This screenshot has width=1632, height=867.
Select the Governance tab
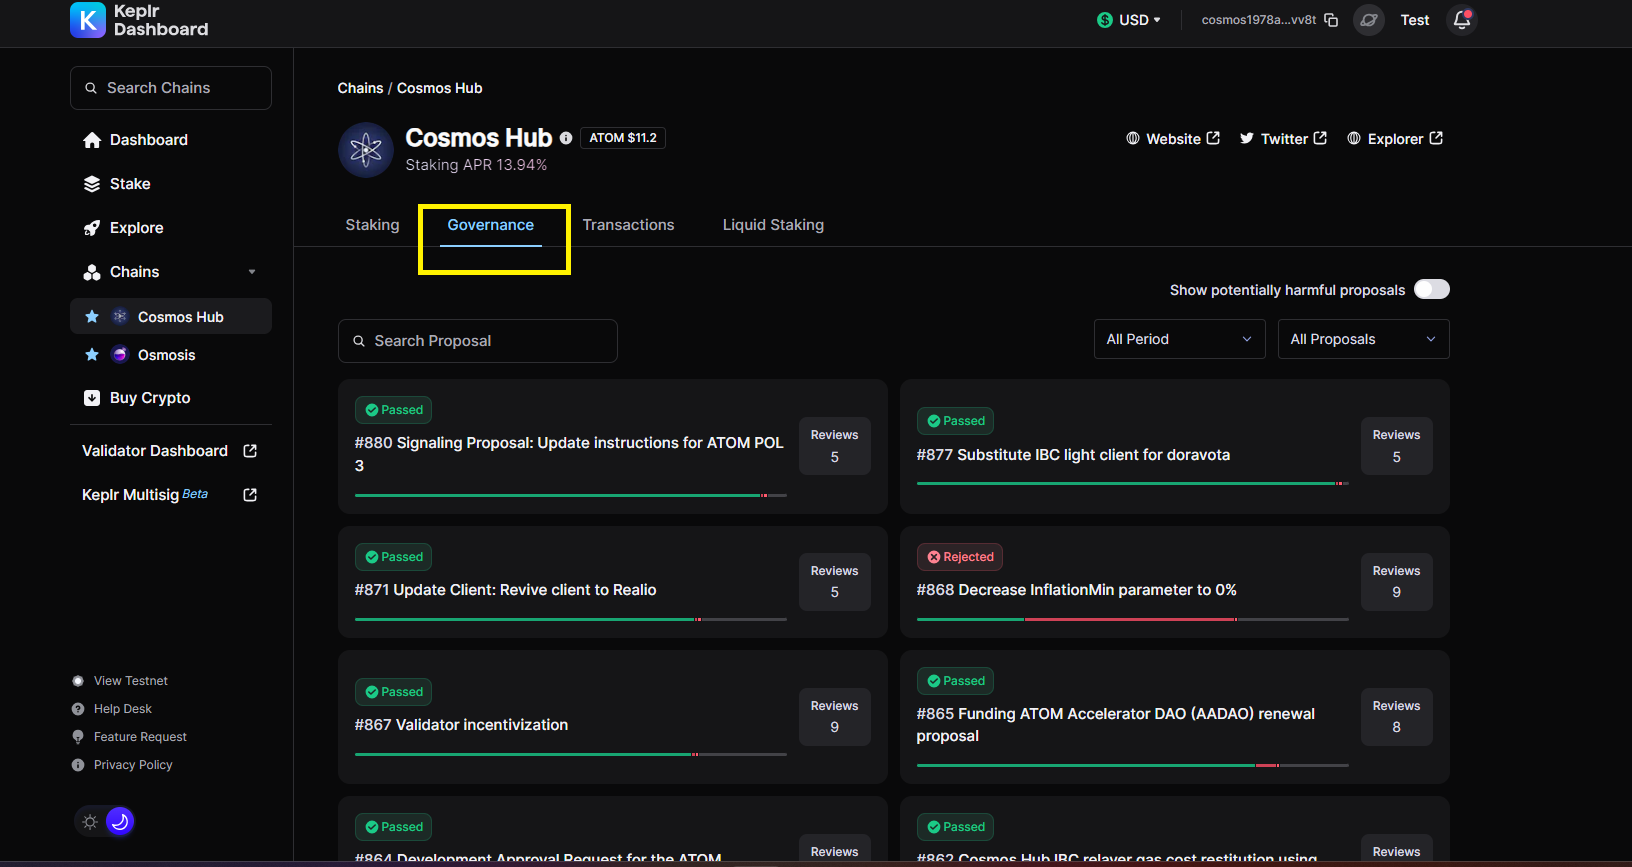point(491,225)
